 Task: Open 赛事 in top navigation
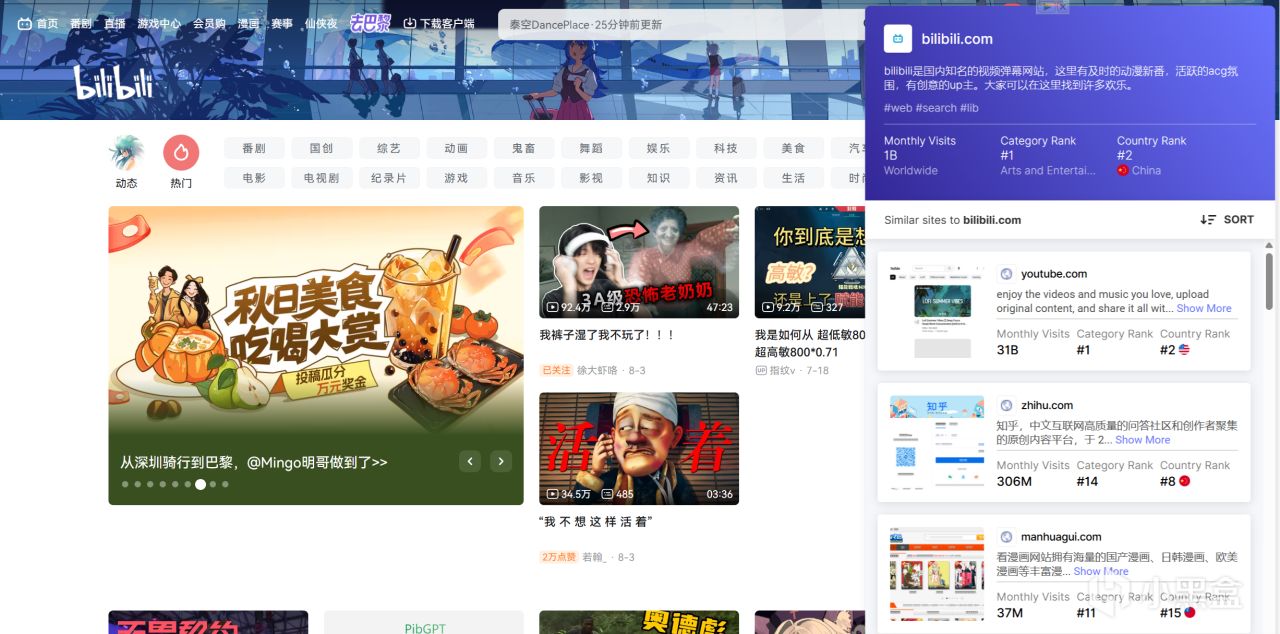click(x=282, y=23)
